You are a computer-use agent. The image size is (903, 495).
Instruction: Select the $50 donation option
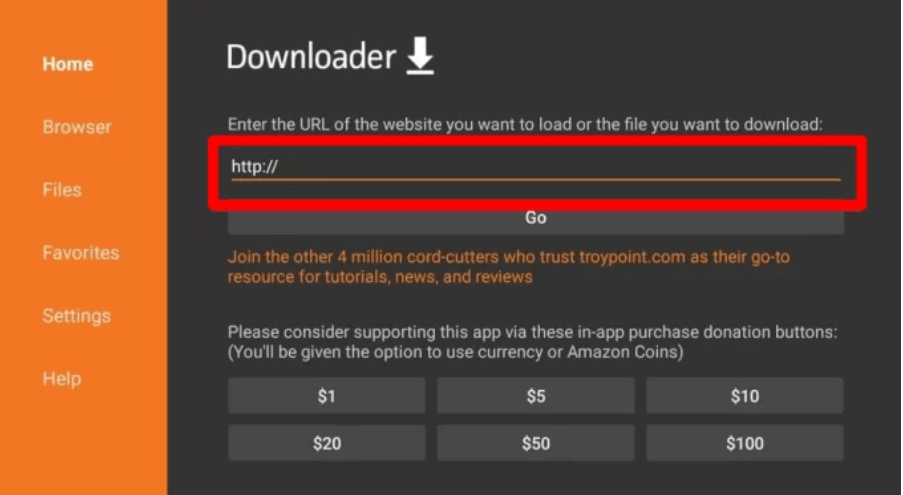pos(536,443)
